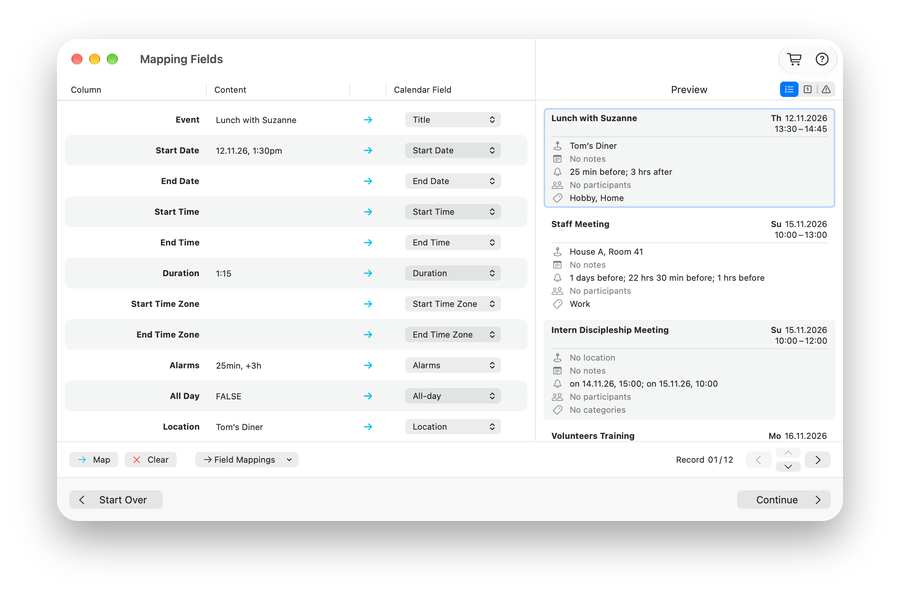Step down using the record down chevron
Screen dimensions: 900x596
[788, 467]
